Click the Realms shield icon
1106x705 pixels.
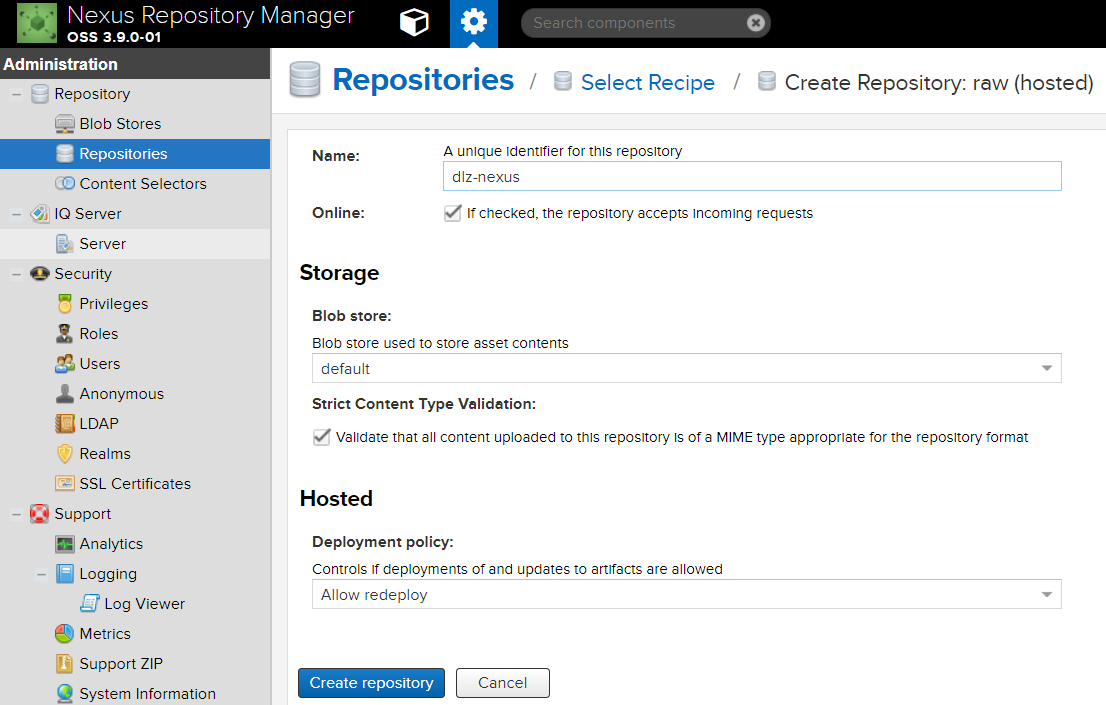65,454
